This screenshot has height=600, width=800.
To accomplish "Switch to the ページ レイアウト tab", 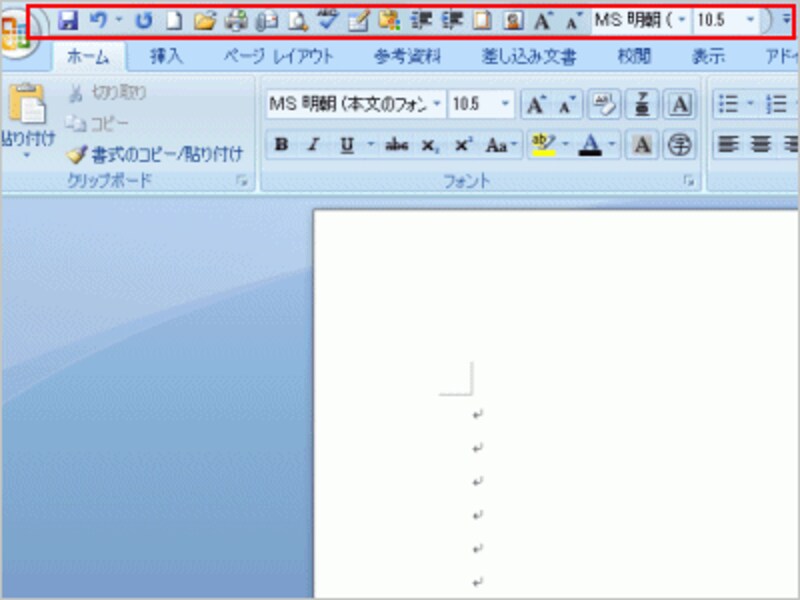I will [279, 56].
